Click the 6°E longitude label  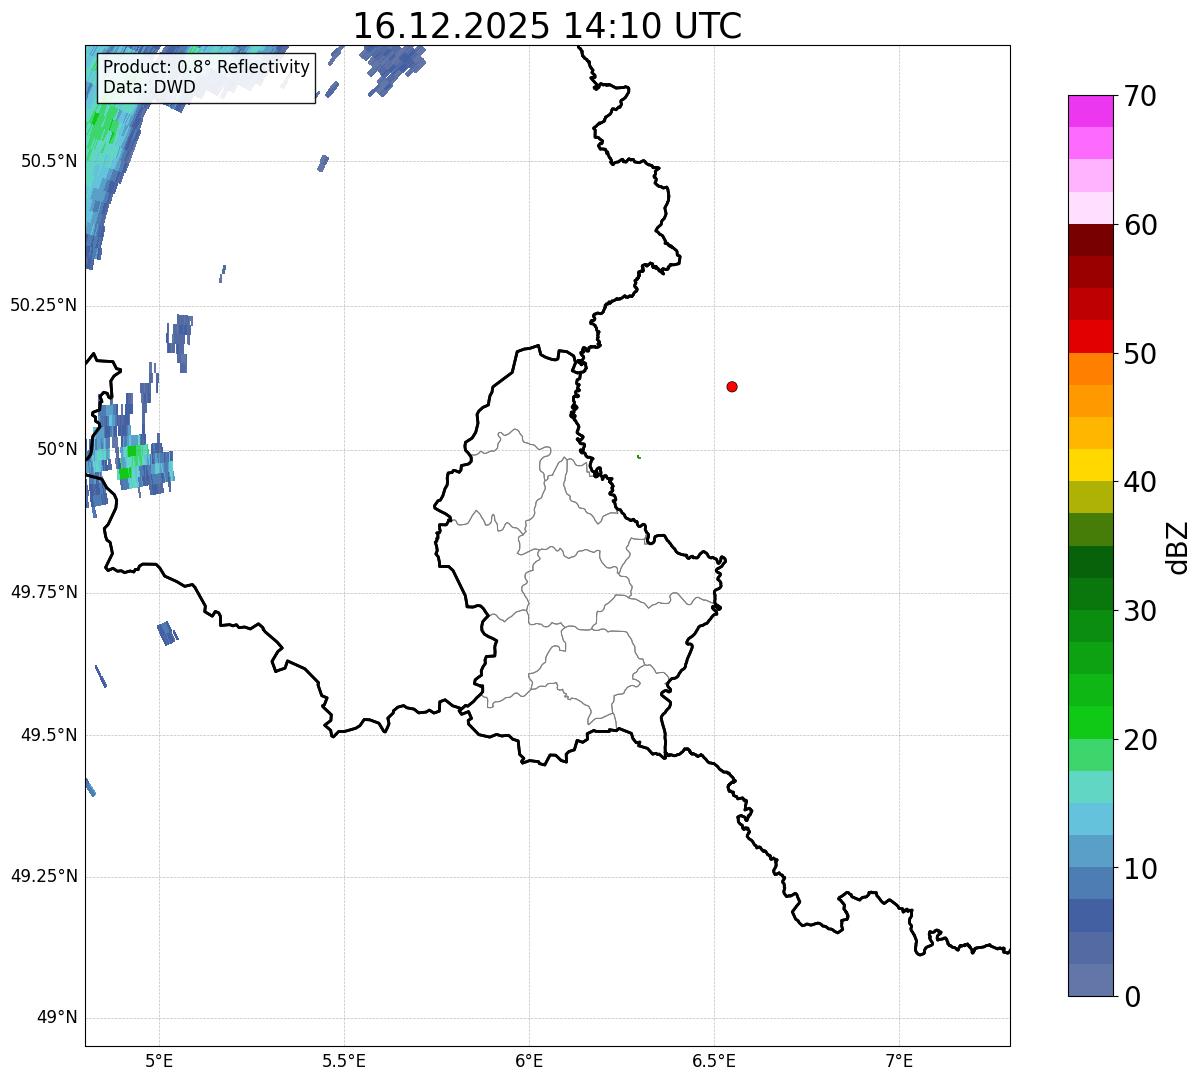[529, 1060]
